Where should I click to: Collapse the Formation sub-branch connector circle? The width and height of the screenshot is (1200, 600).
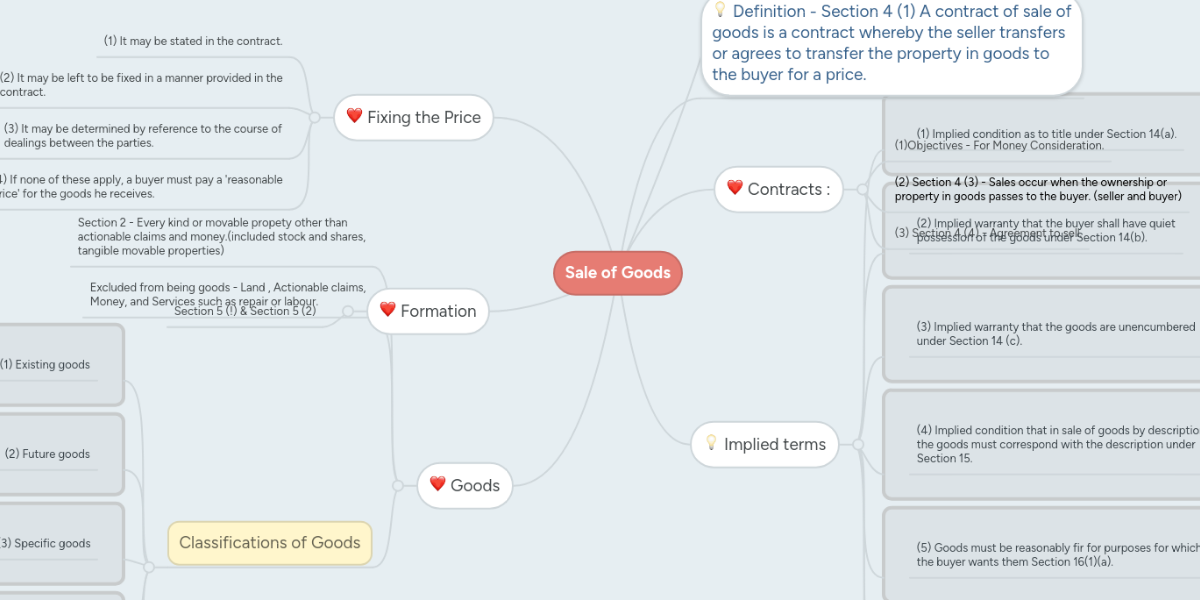point(348,311)
